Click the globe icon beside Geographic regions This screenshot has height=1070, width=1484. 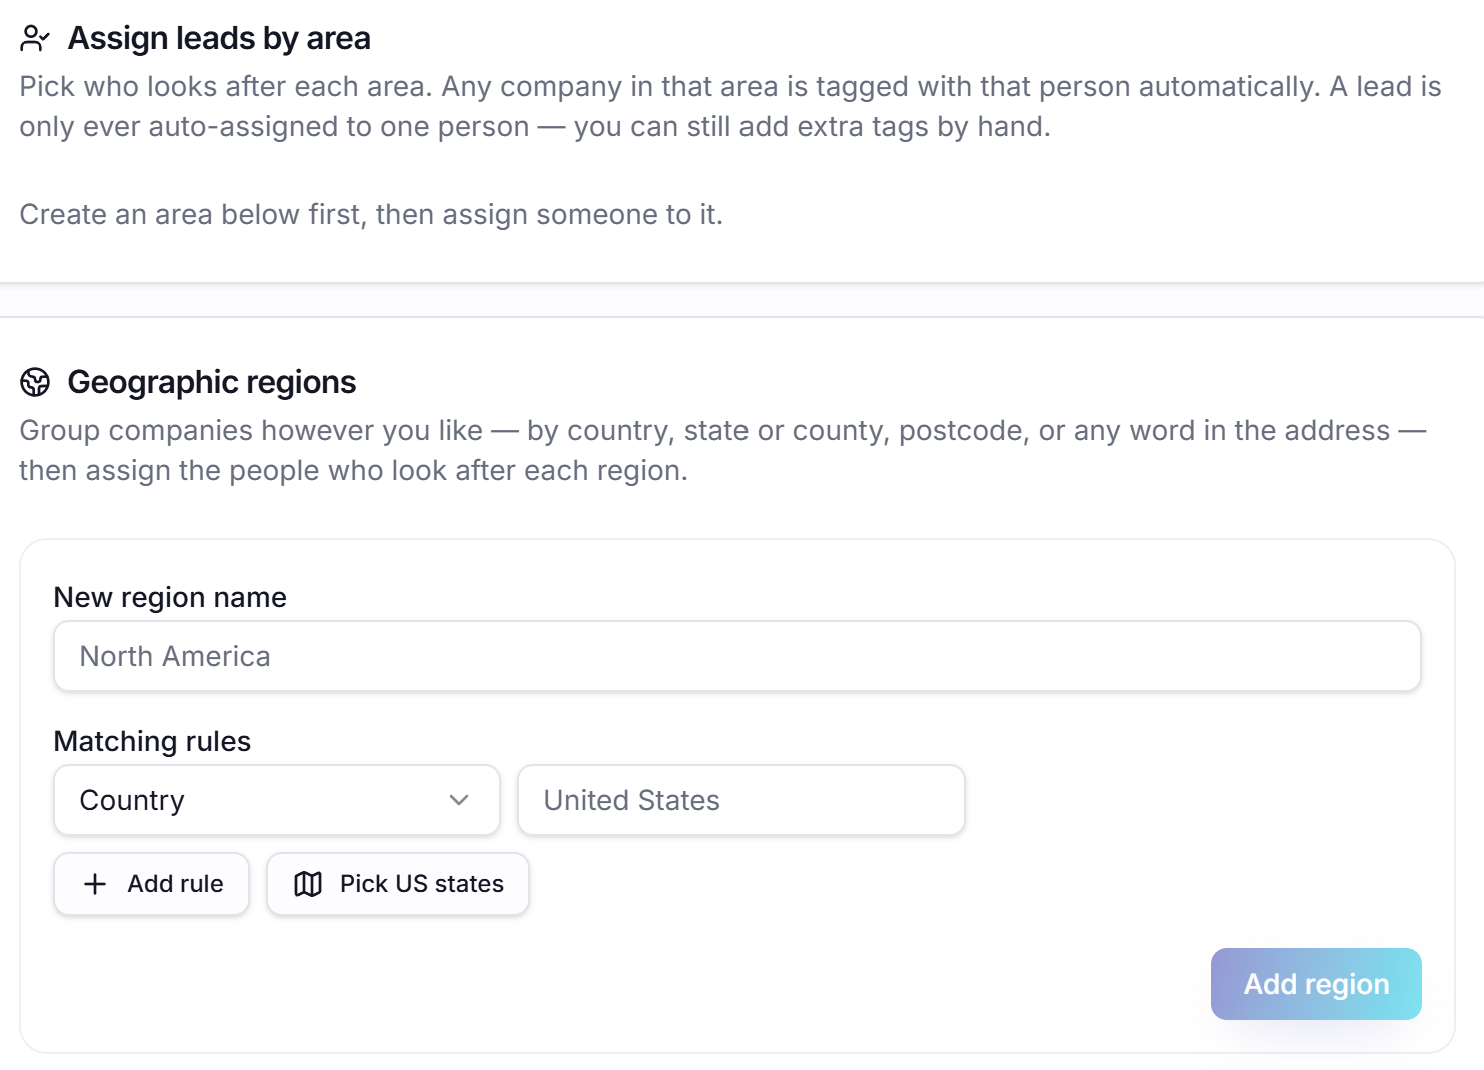pos(35,382)
